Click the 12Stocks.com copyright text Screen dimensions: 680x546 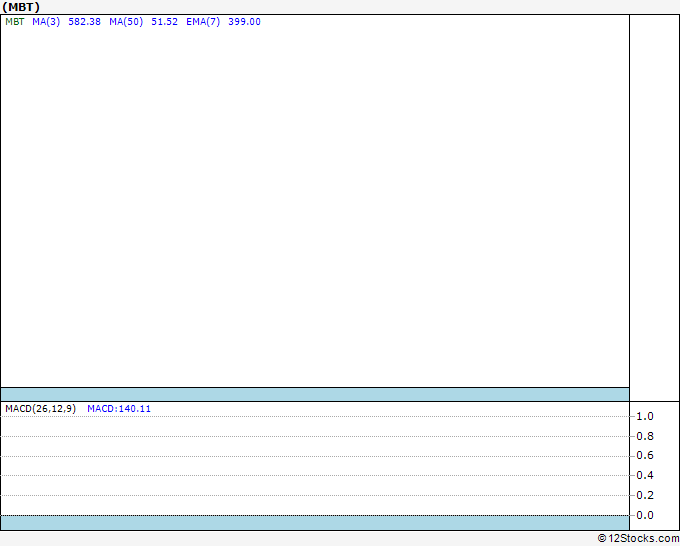(x=638, y=538)
